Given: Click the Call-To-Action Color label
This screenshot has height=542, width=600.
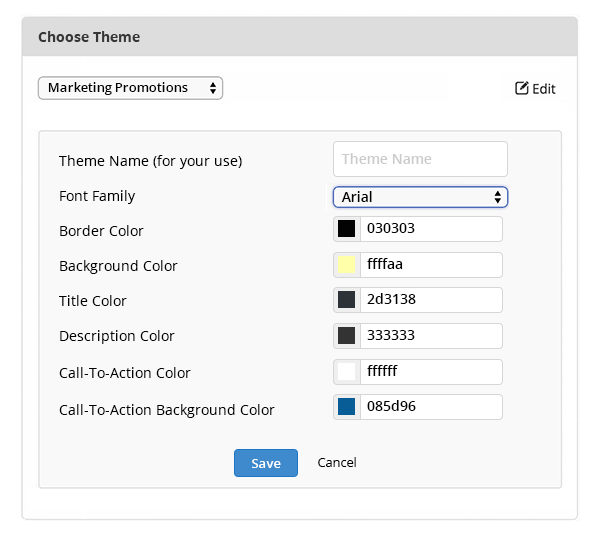Looking at the screenshot, I should pos(124,373).
